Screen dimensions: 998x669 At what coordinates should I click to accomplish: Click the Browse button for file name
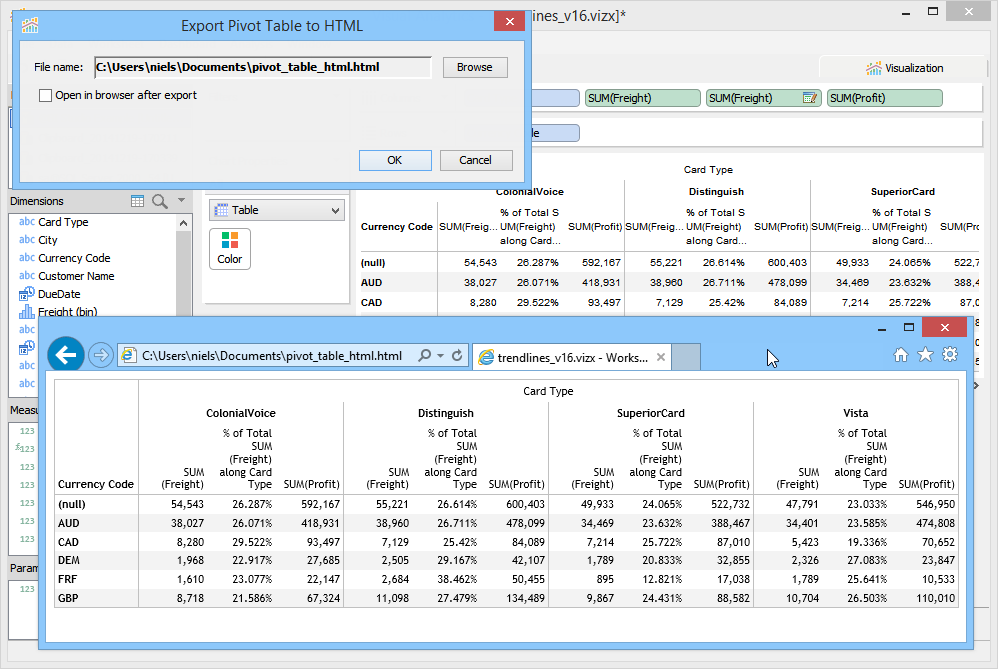click(475, 68)
